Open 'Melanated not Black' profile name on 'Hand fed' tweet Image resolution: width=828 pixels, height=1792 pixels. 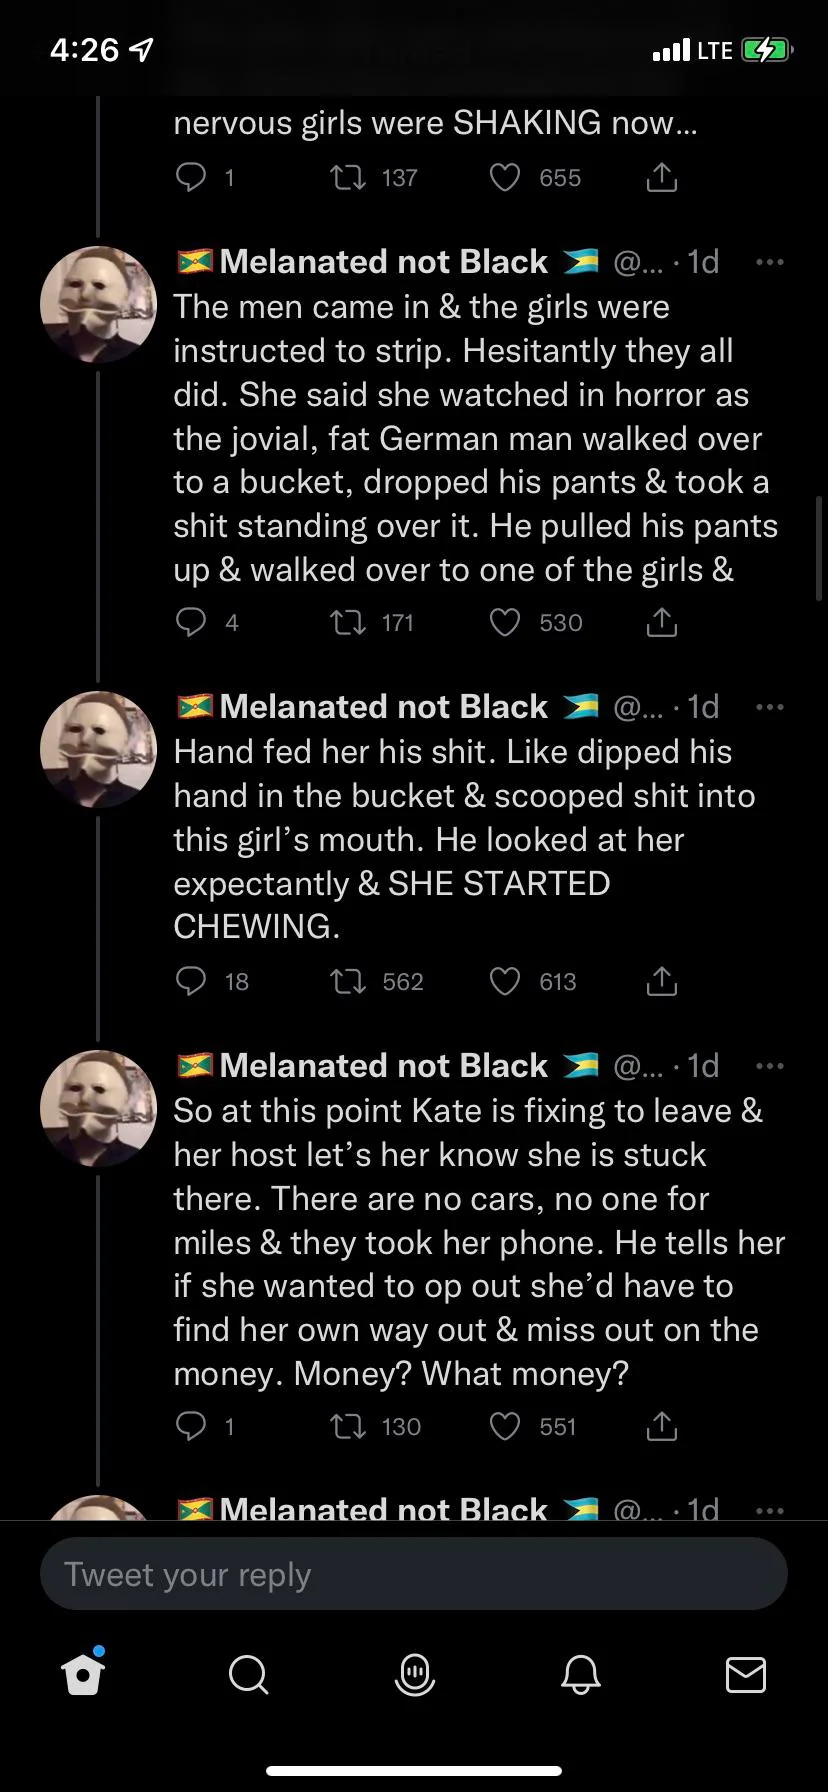tap(383, 707)
